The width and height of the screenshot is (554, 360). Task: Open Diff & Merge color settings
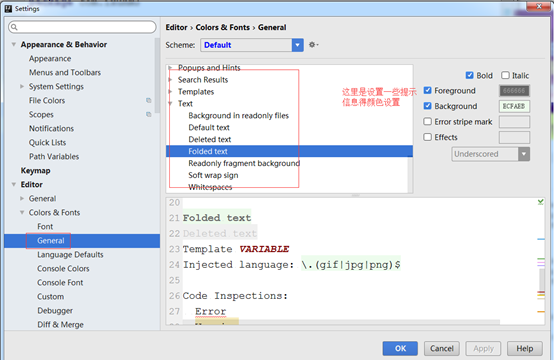pyautogui.click(x=60, y=325)
